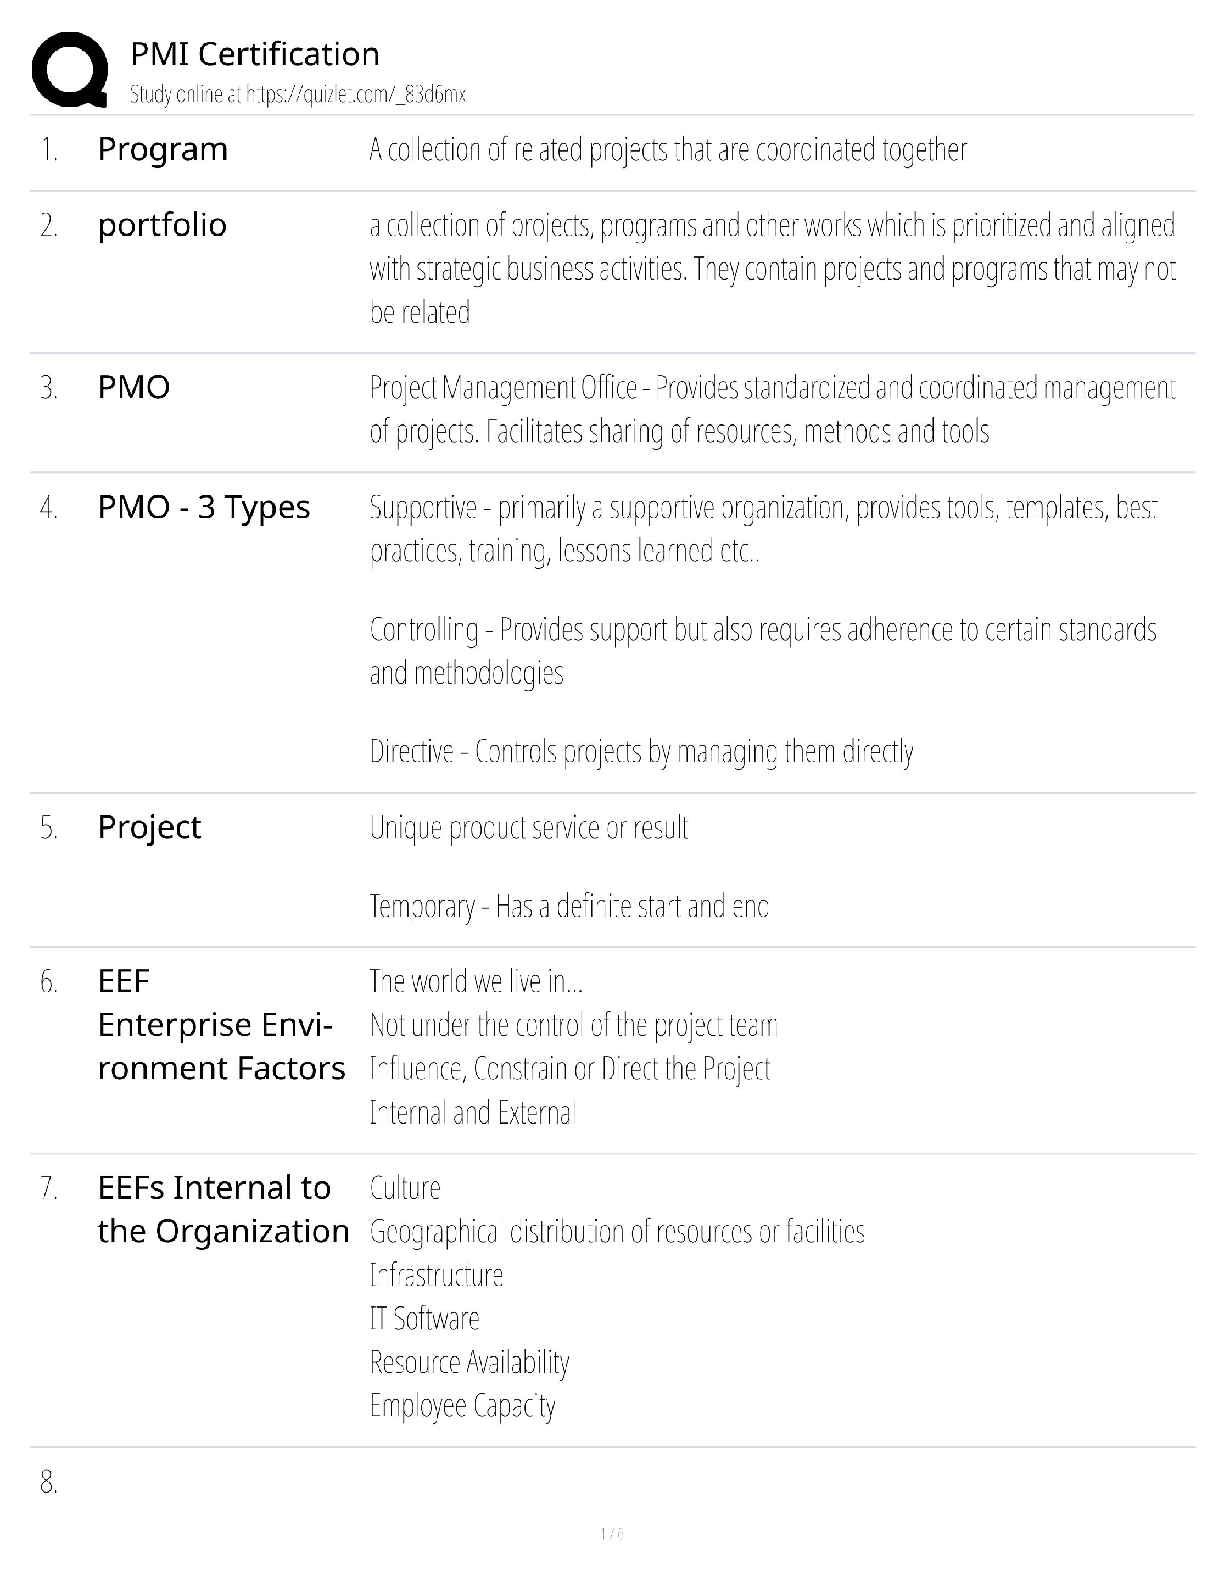Screen dimensions: 1224x1584
Task: Click the PMO term heading
Action: [133, 387]
